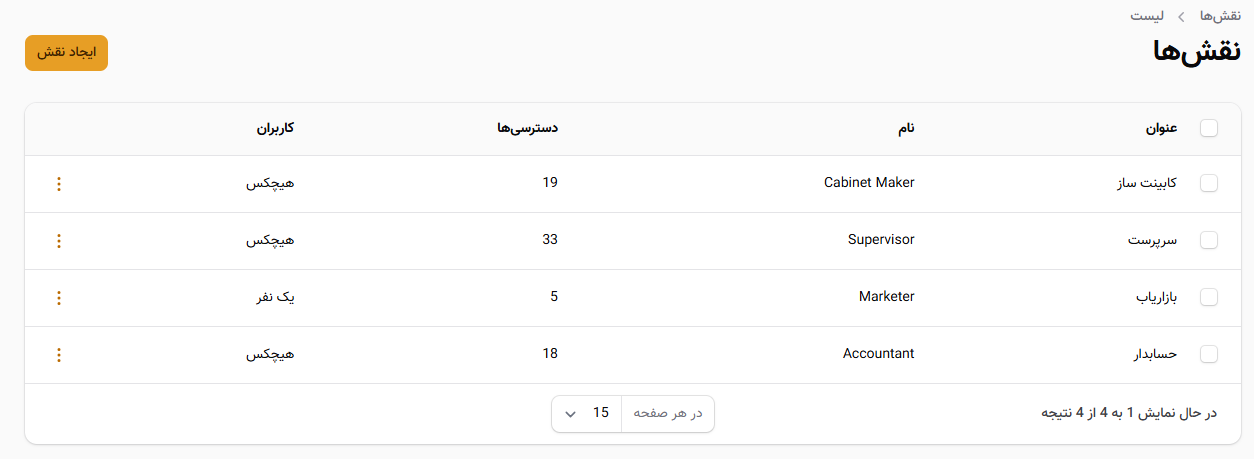Click the ایجاد نقش create button
Viewport: 1254px width, 459px height.
[66, 53]
